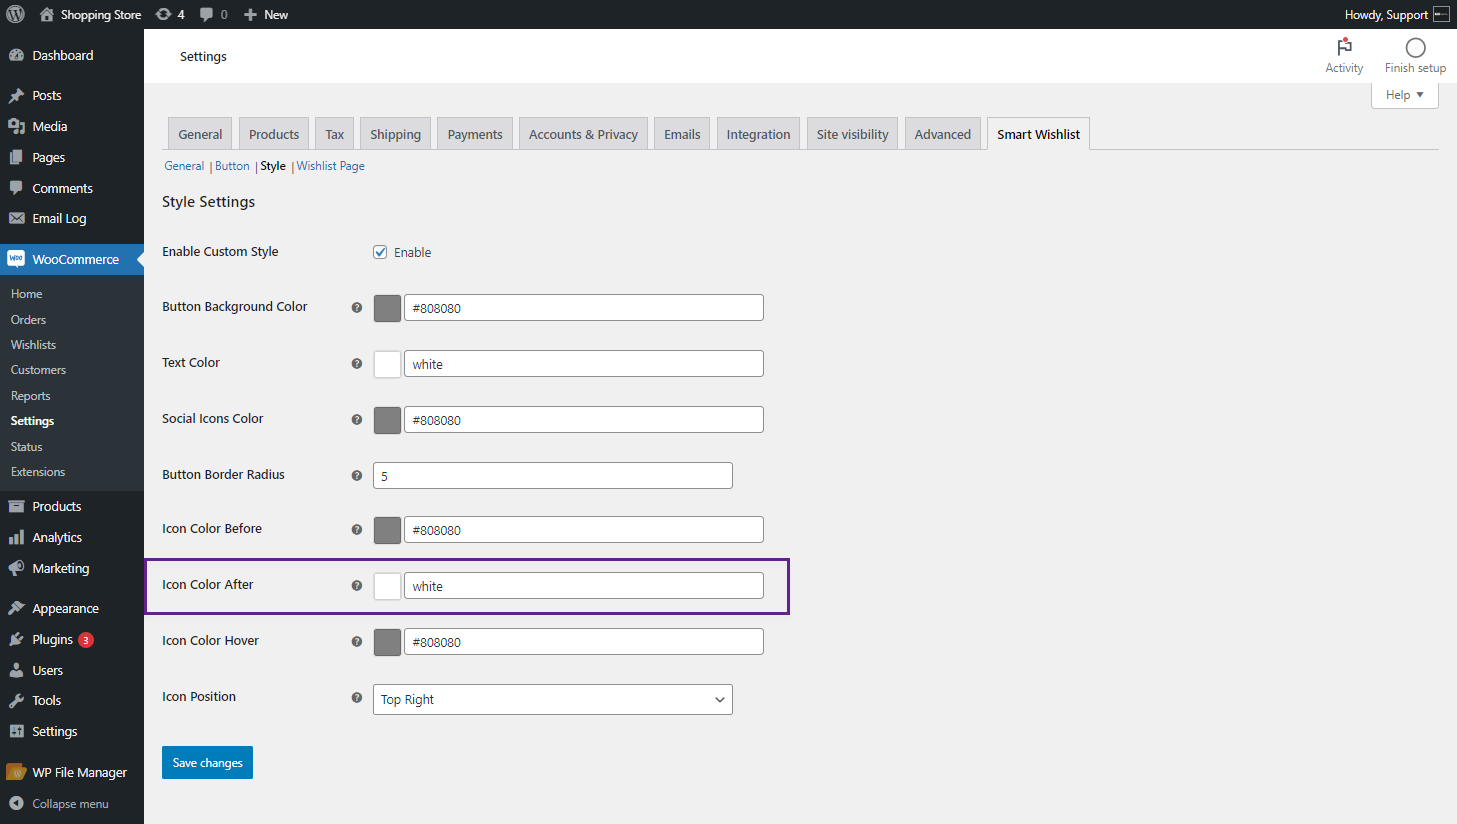This screenshot has height=824, width=1457.
Task: Open the General sub-section link
Action: [x=184, y=166]
